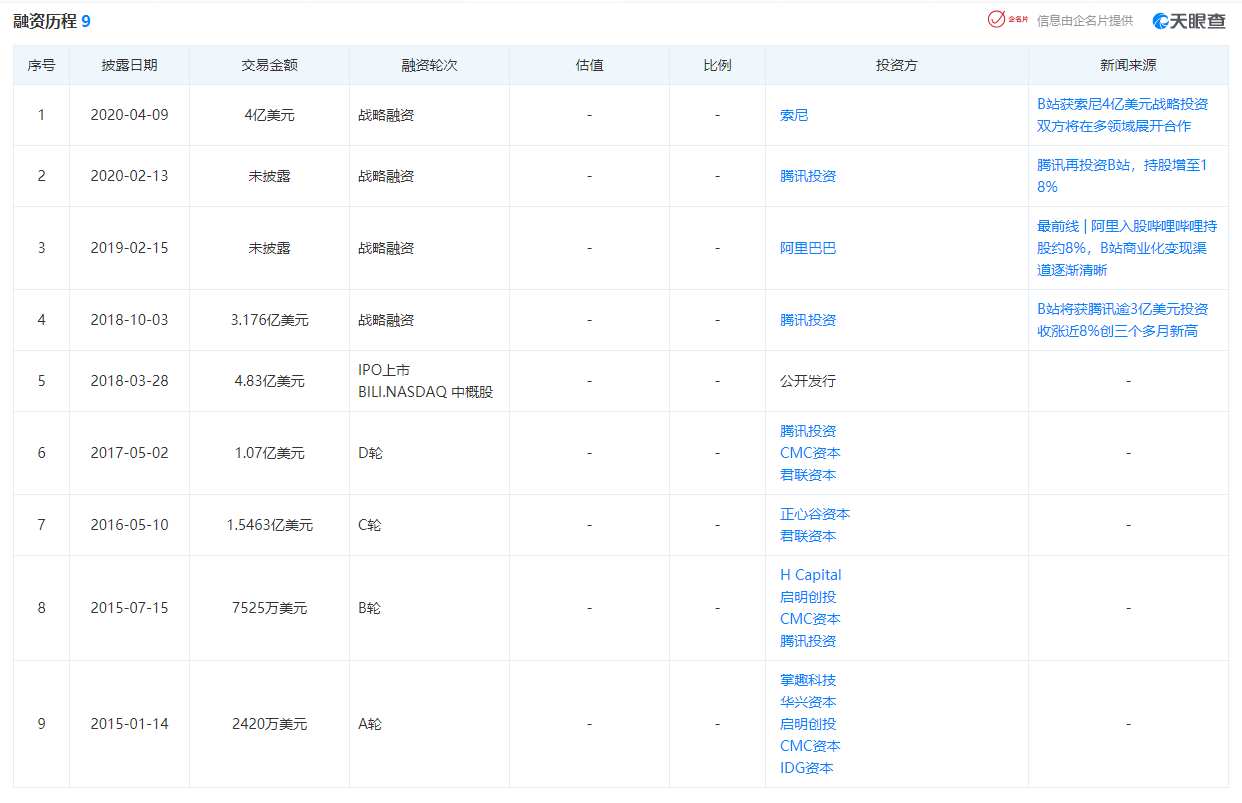Click the 比例 column header
This screenshot has width=1242, height=803.
[717, 65]
